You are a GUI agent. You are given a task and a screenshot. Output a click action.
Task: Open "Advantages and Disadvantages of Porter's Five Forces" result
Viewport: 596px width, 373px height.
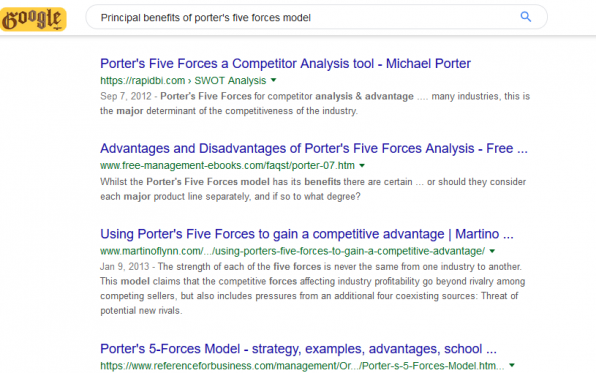(314, 148)
